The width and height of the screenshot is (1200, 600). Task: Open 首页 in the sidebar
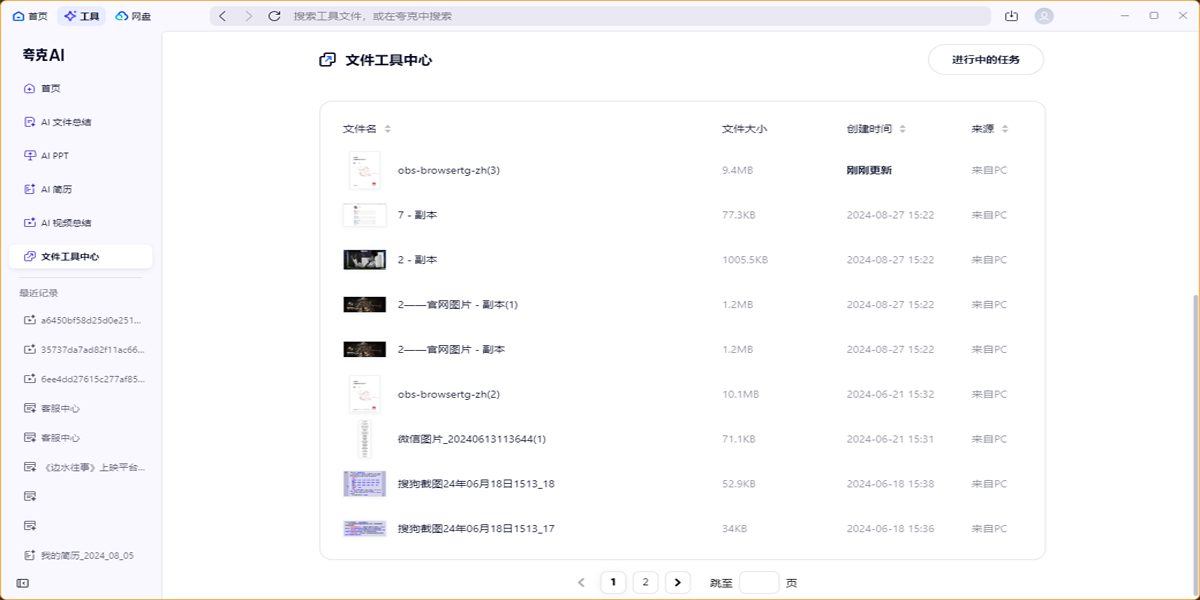coord(80,88)
